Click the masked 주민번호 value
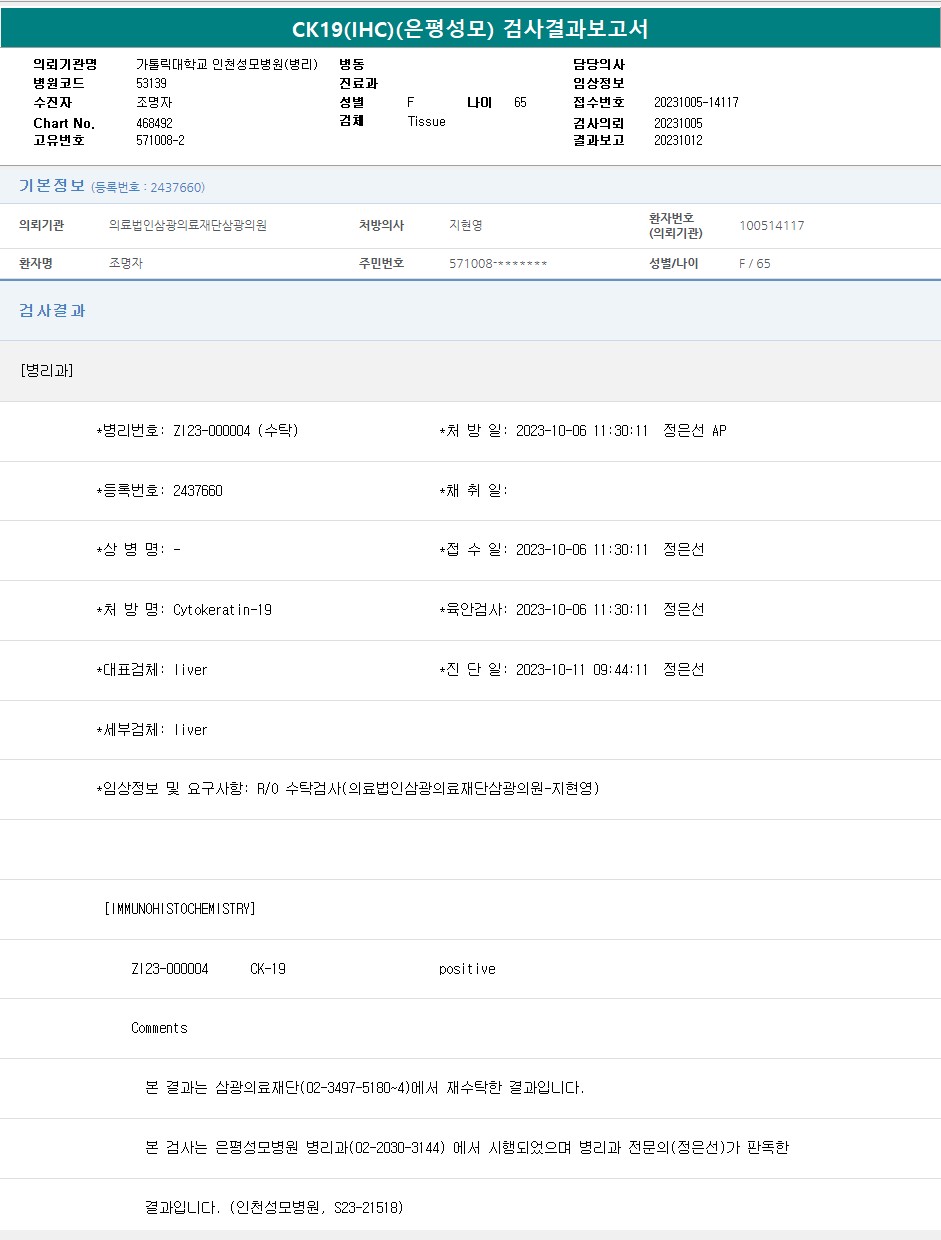 pos(498,264)
